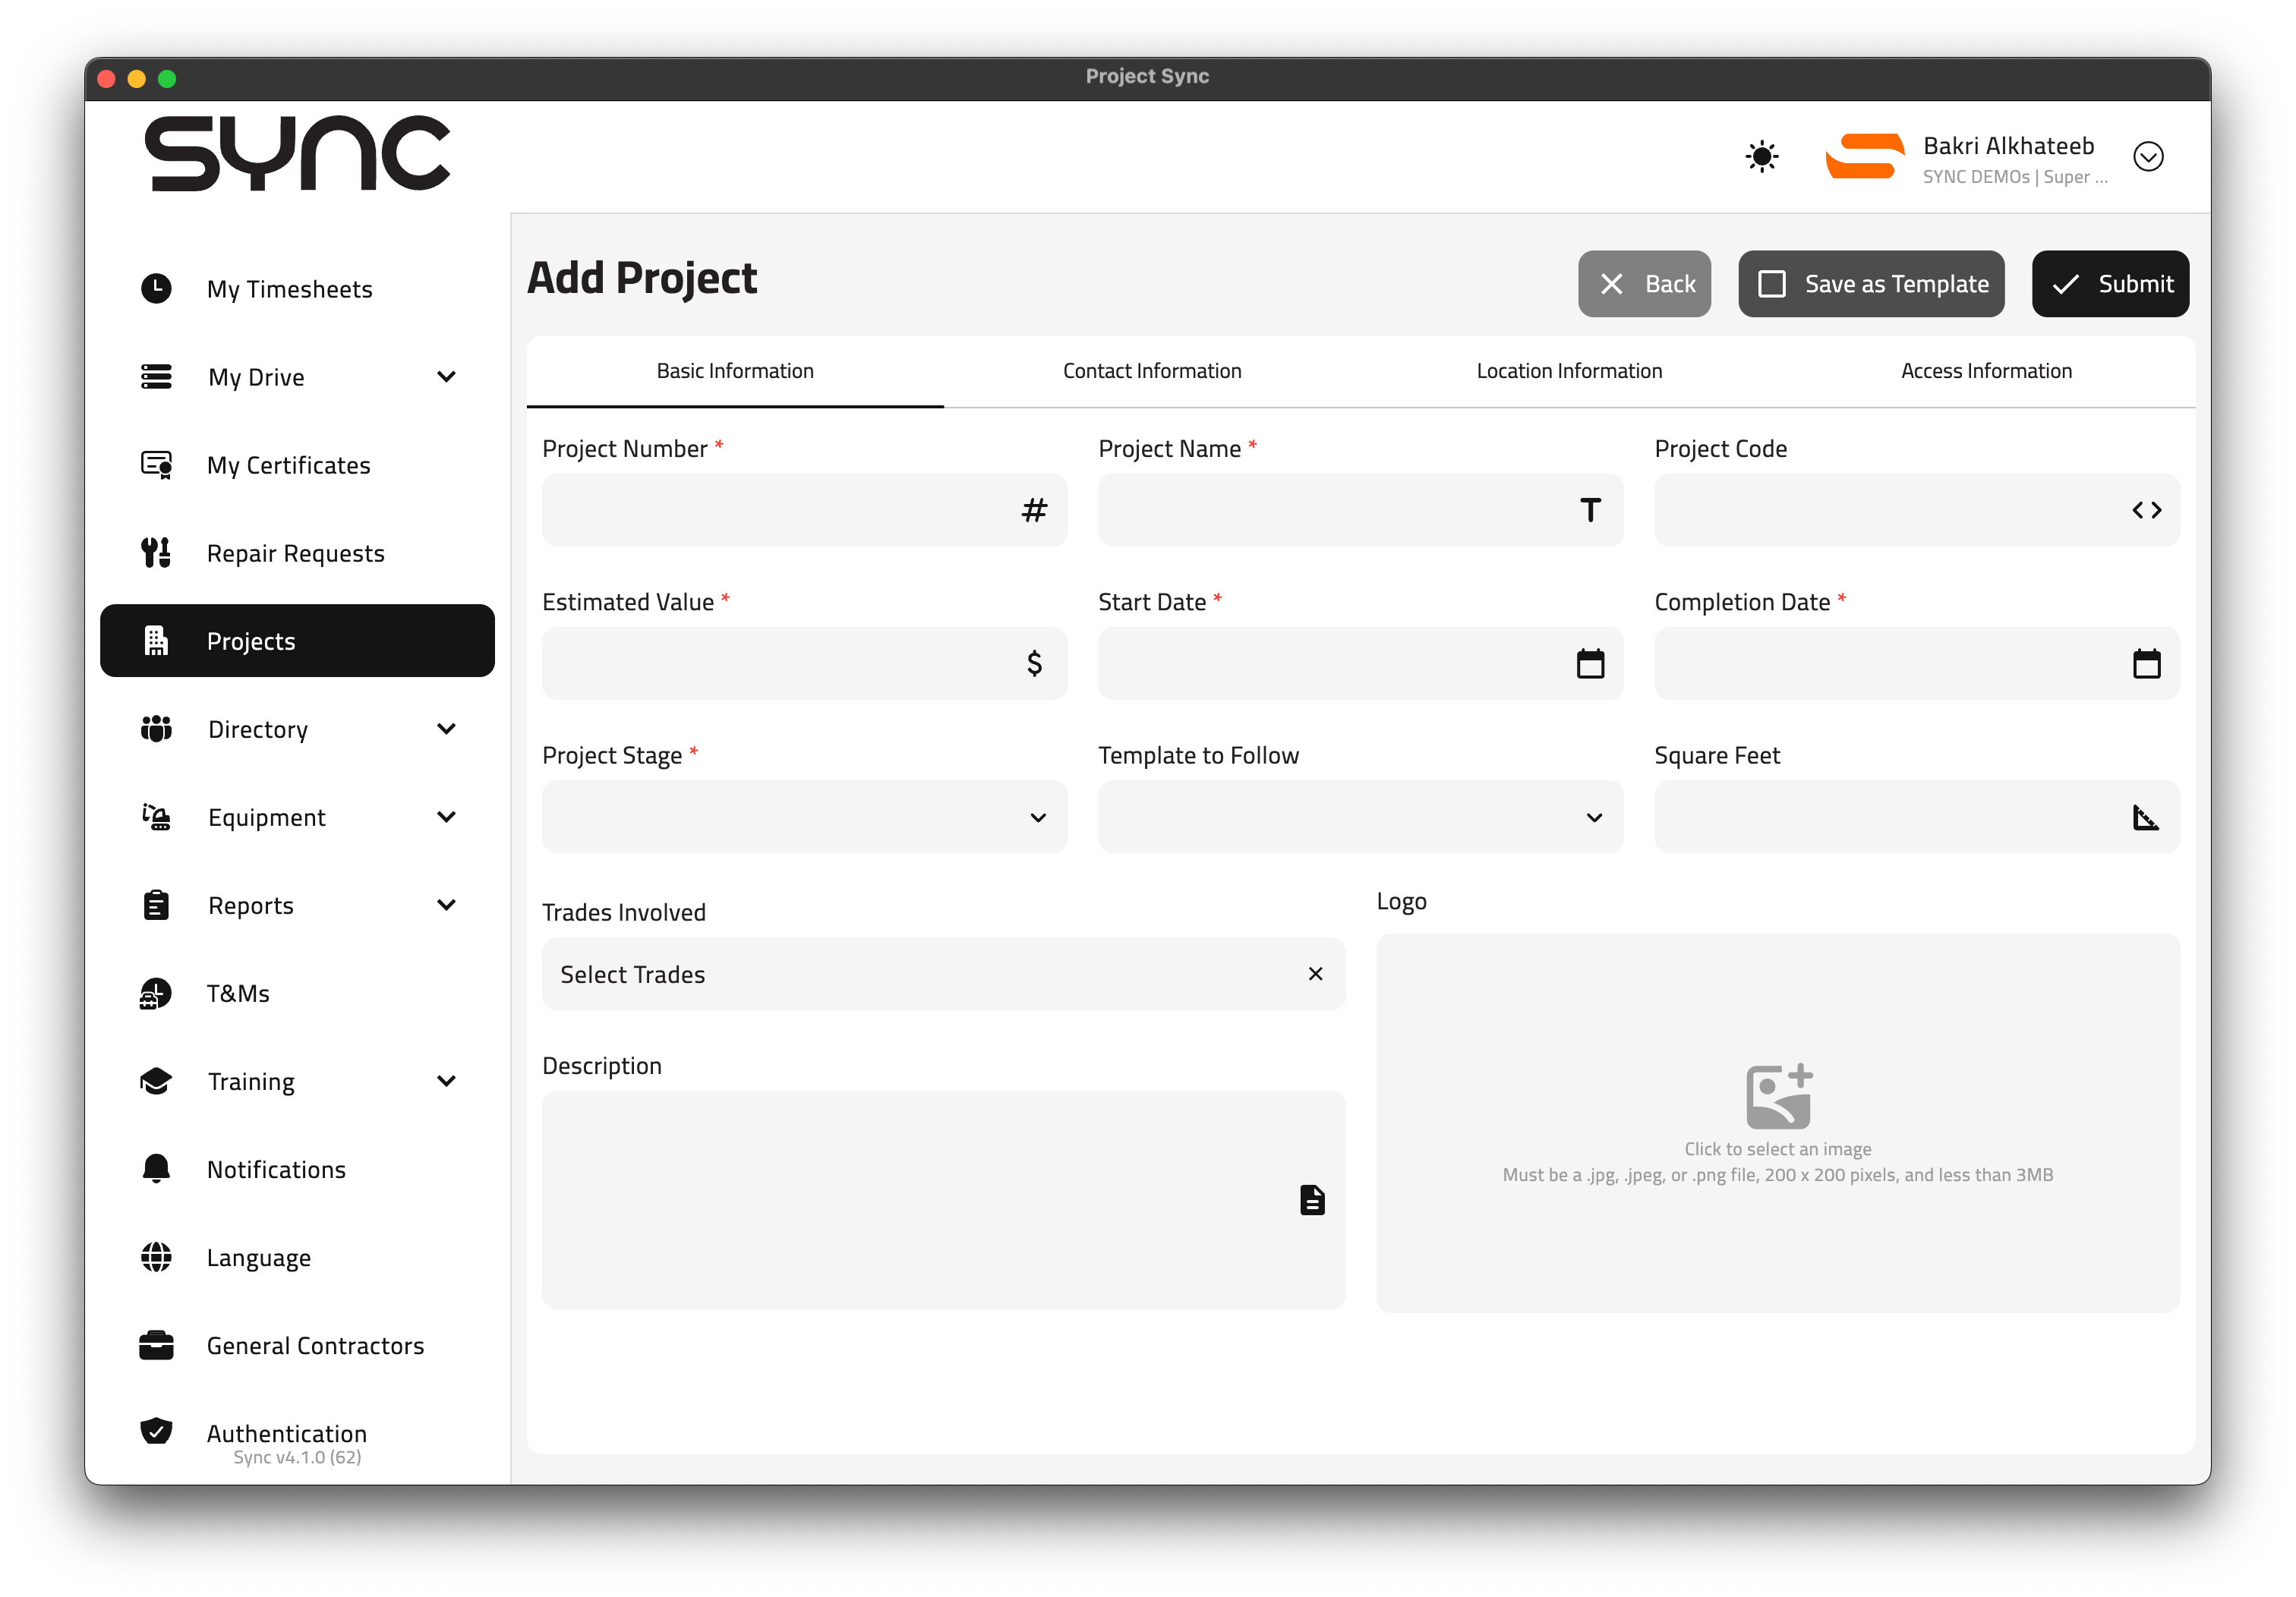Click the orange SYNC company logo avatar

pos(1864,156)
